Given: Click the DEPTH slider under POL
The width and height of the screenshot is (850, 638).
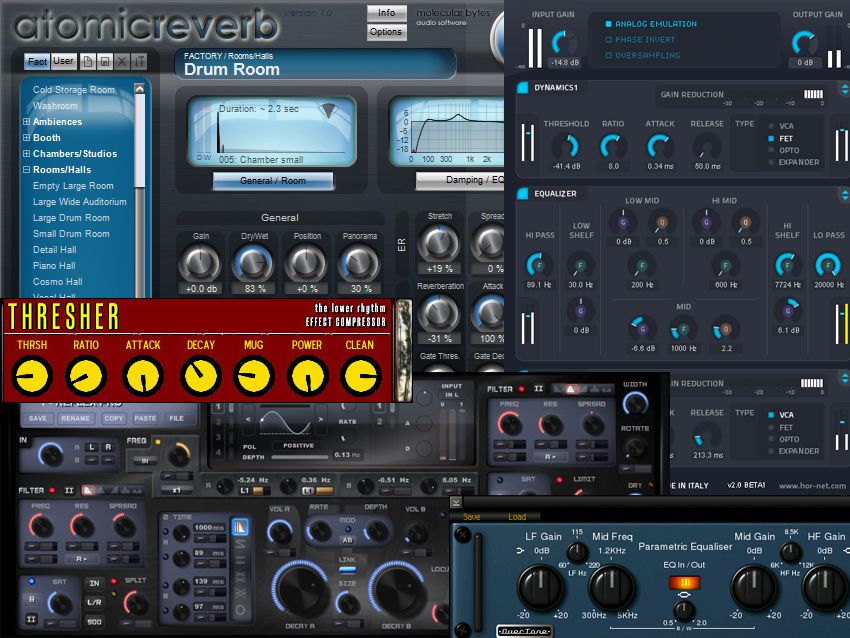Looking at the screenshot, I should [300, 457].
